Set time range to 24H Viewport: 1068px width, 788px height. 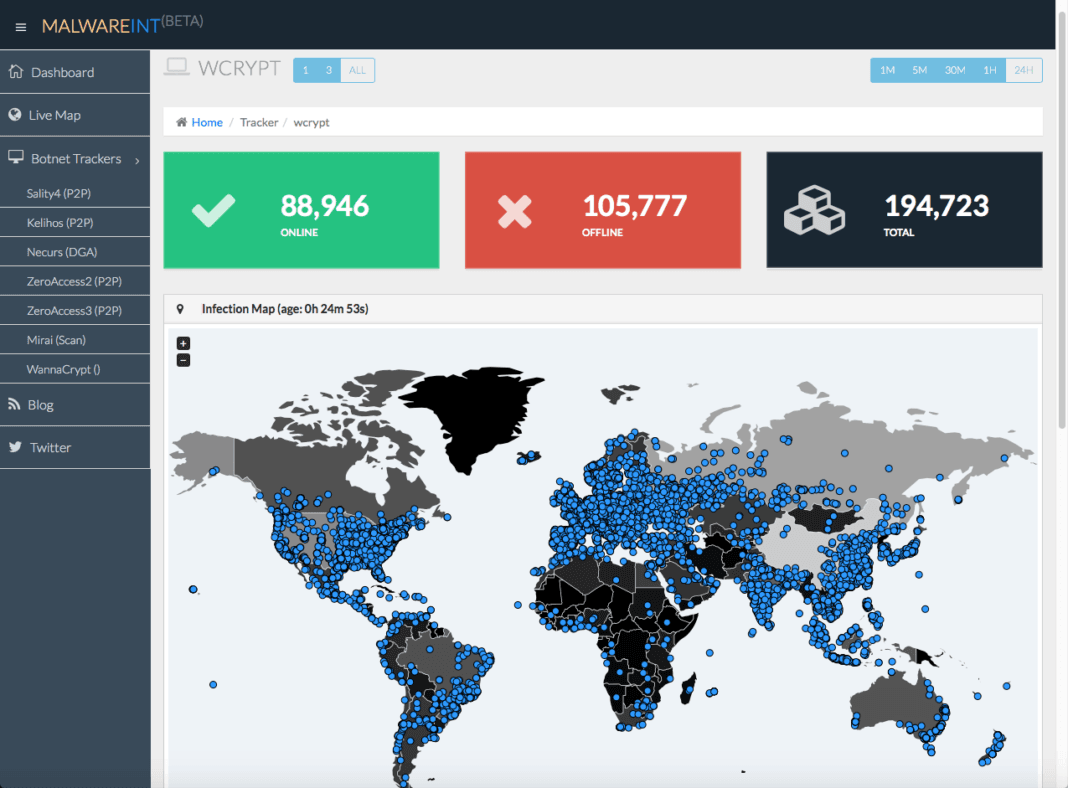coord(1024,70)
